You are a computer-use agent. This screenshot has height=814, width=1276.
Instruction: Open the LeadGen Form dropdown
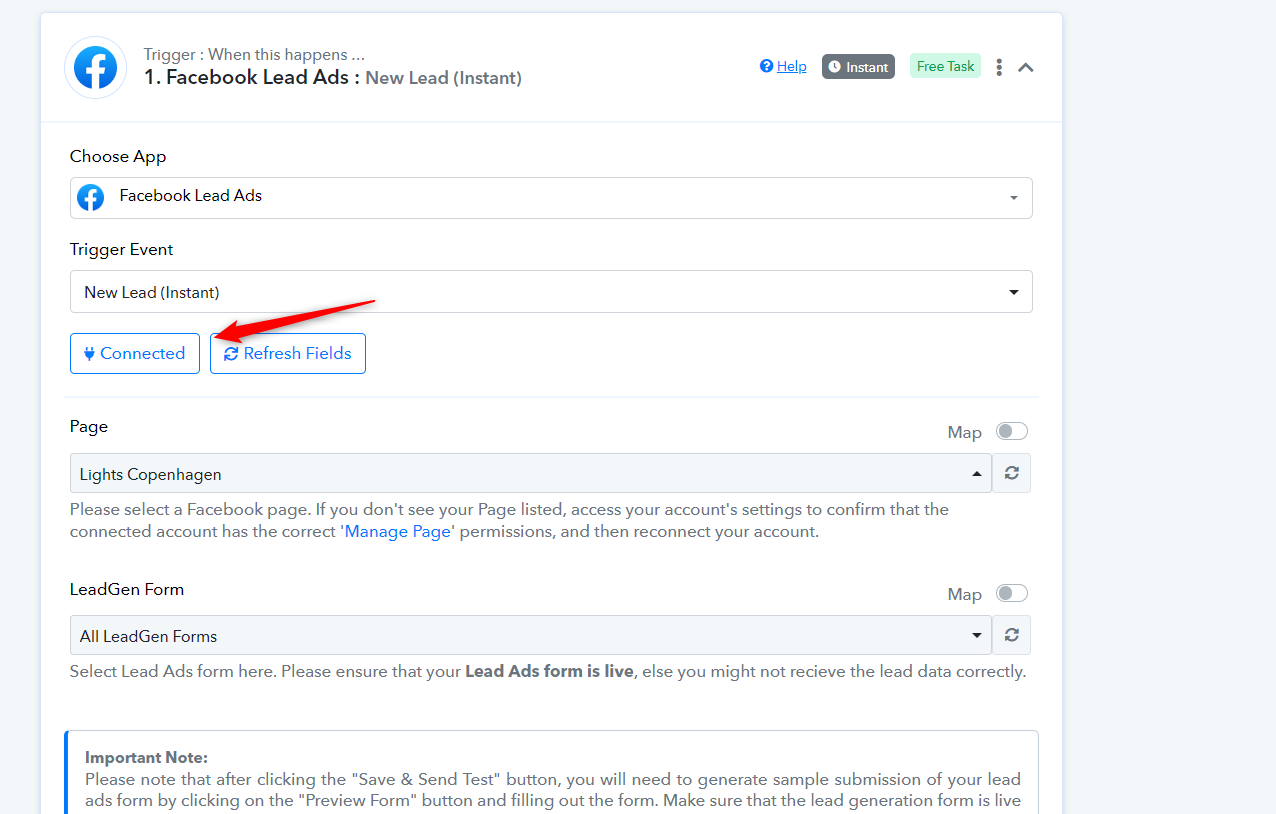click(x=531, y=635)
